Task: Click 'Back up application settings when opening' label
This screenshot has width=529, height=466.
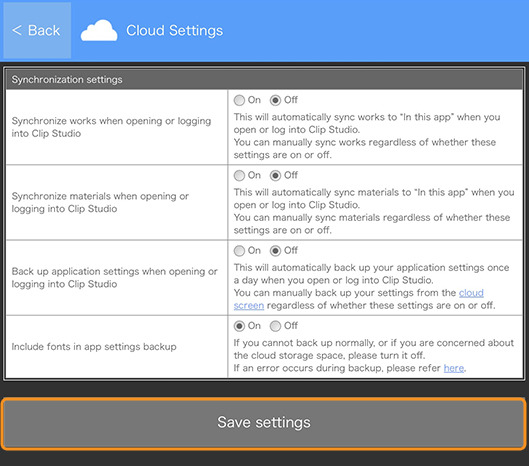Action: [114, 278]
